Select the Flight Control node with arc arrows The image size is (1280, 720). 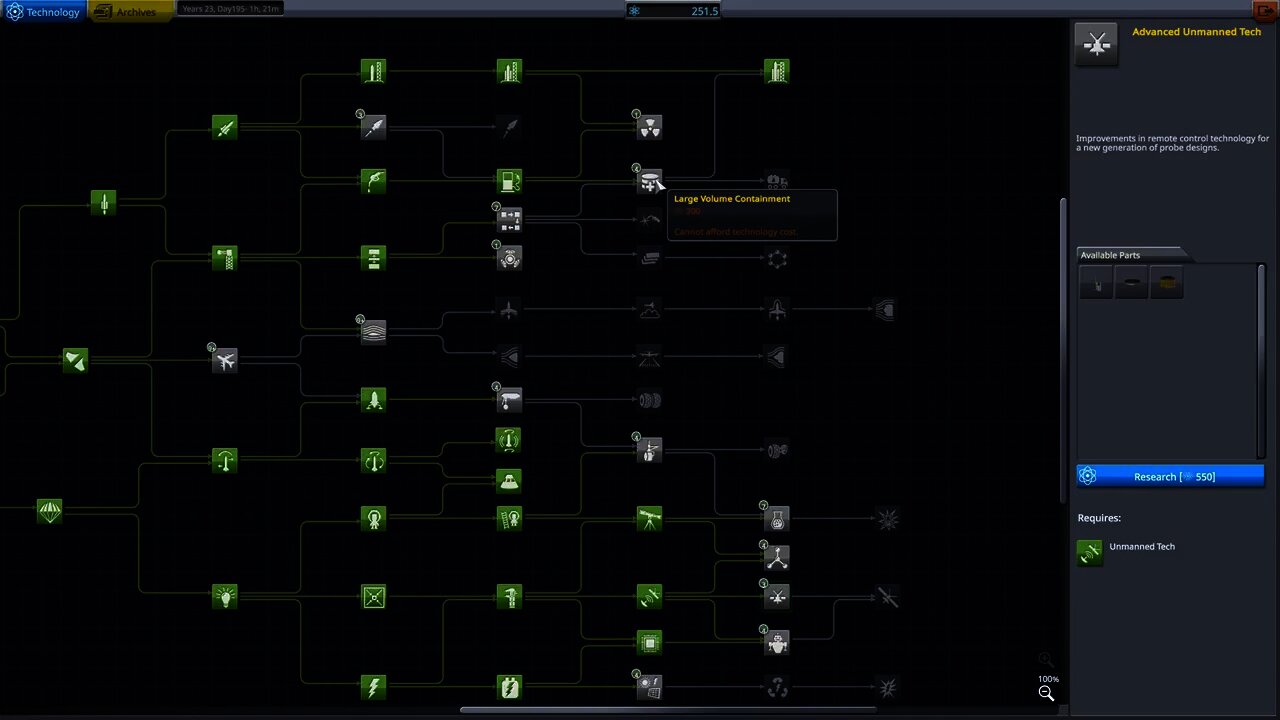pos(225,460)
